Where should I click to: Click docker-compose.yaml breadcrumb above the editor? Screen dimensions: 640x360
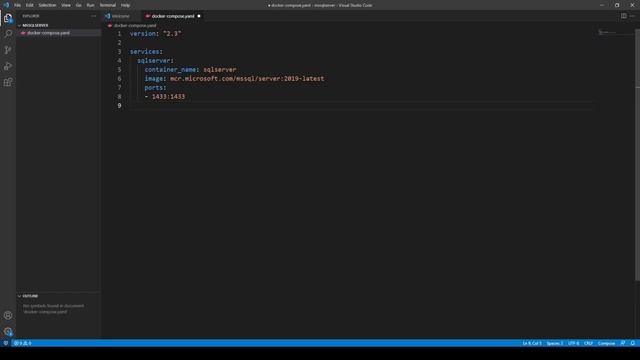[135, 25]
